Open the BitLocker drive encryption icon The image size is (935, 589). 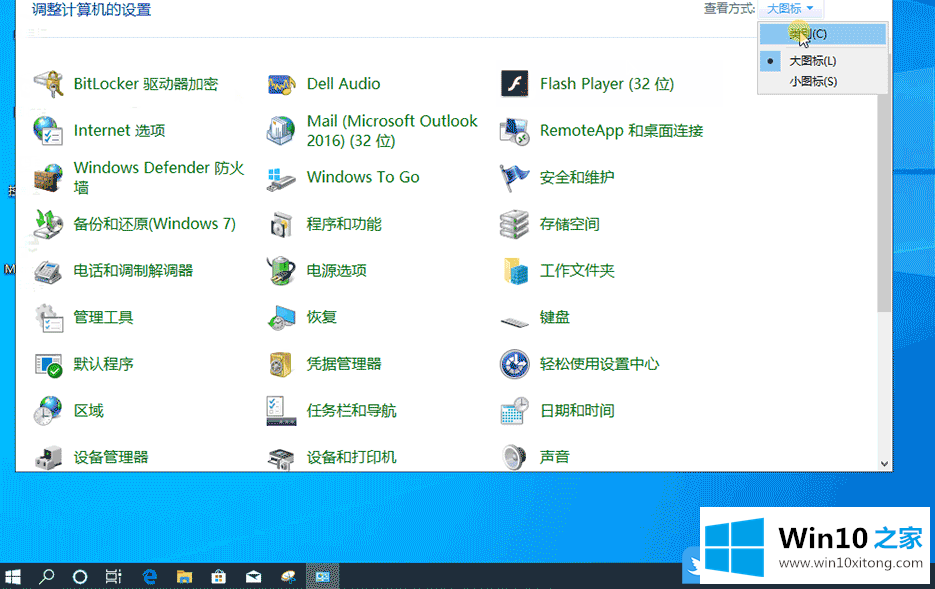click(x=48, y=84)
